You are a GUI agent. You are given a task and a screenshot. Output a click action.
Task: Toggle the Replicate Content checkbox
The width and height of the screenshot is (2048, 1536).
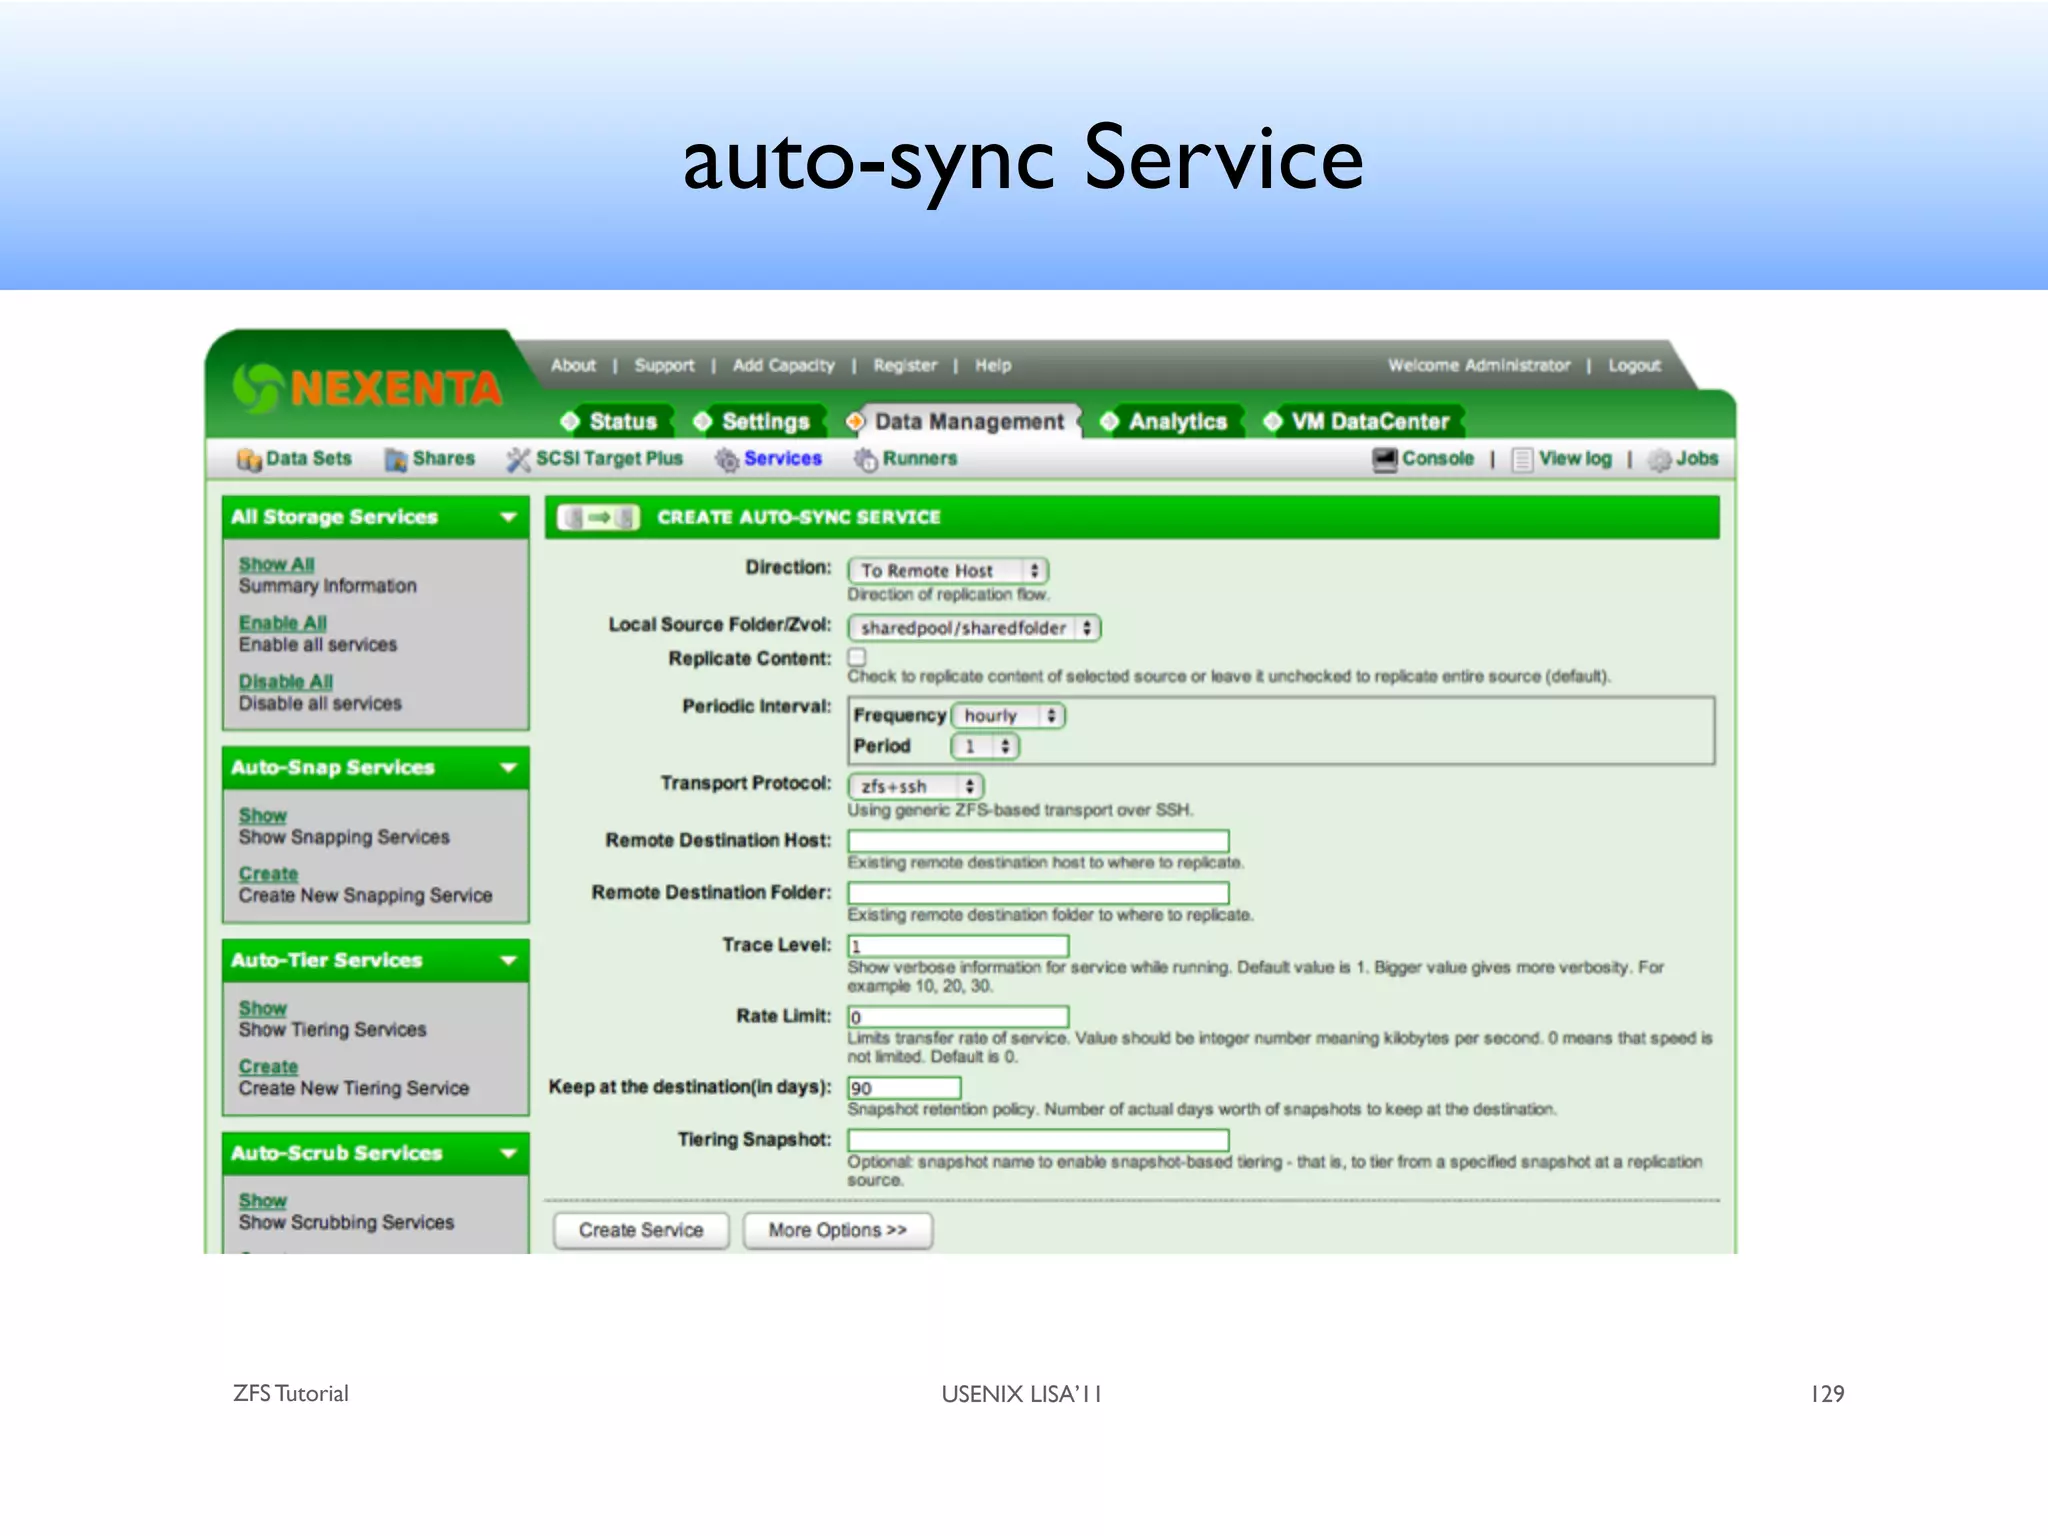tap(857, 657)
